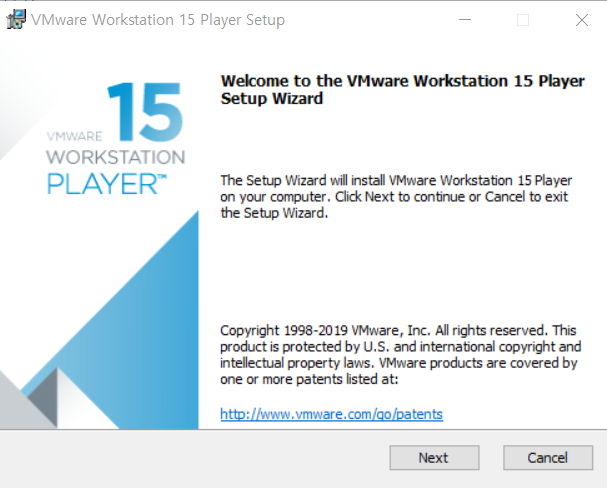Close the VMware Setup window
This screenshot has height=488, width=607.
[x=581, y=20]
